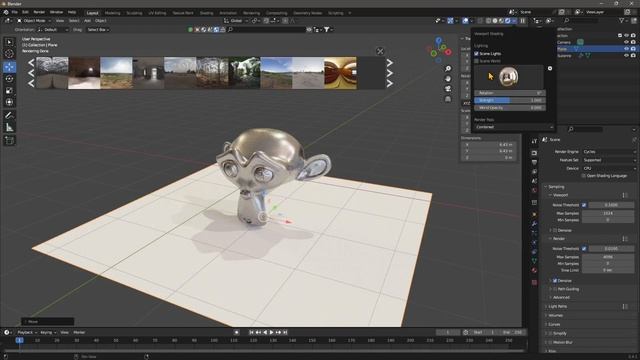
Task: Toggle the Scene Lights checkbox
Action: tap(476, 53)
